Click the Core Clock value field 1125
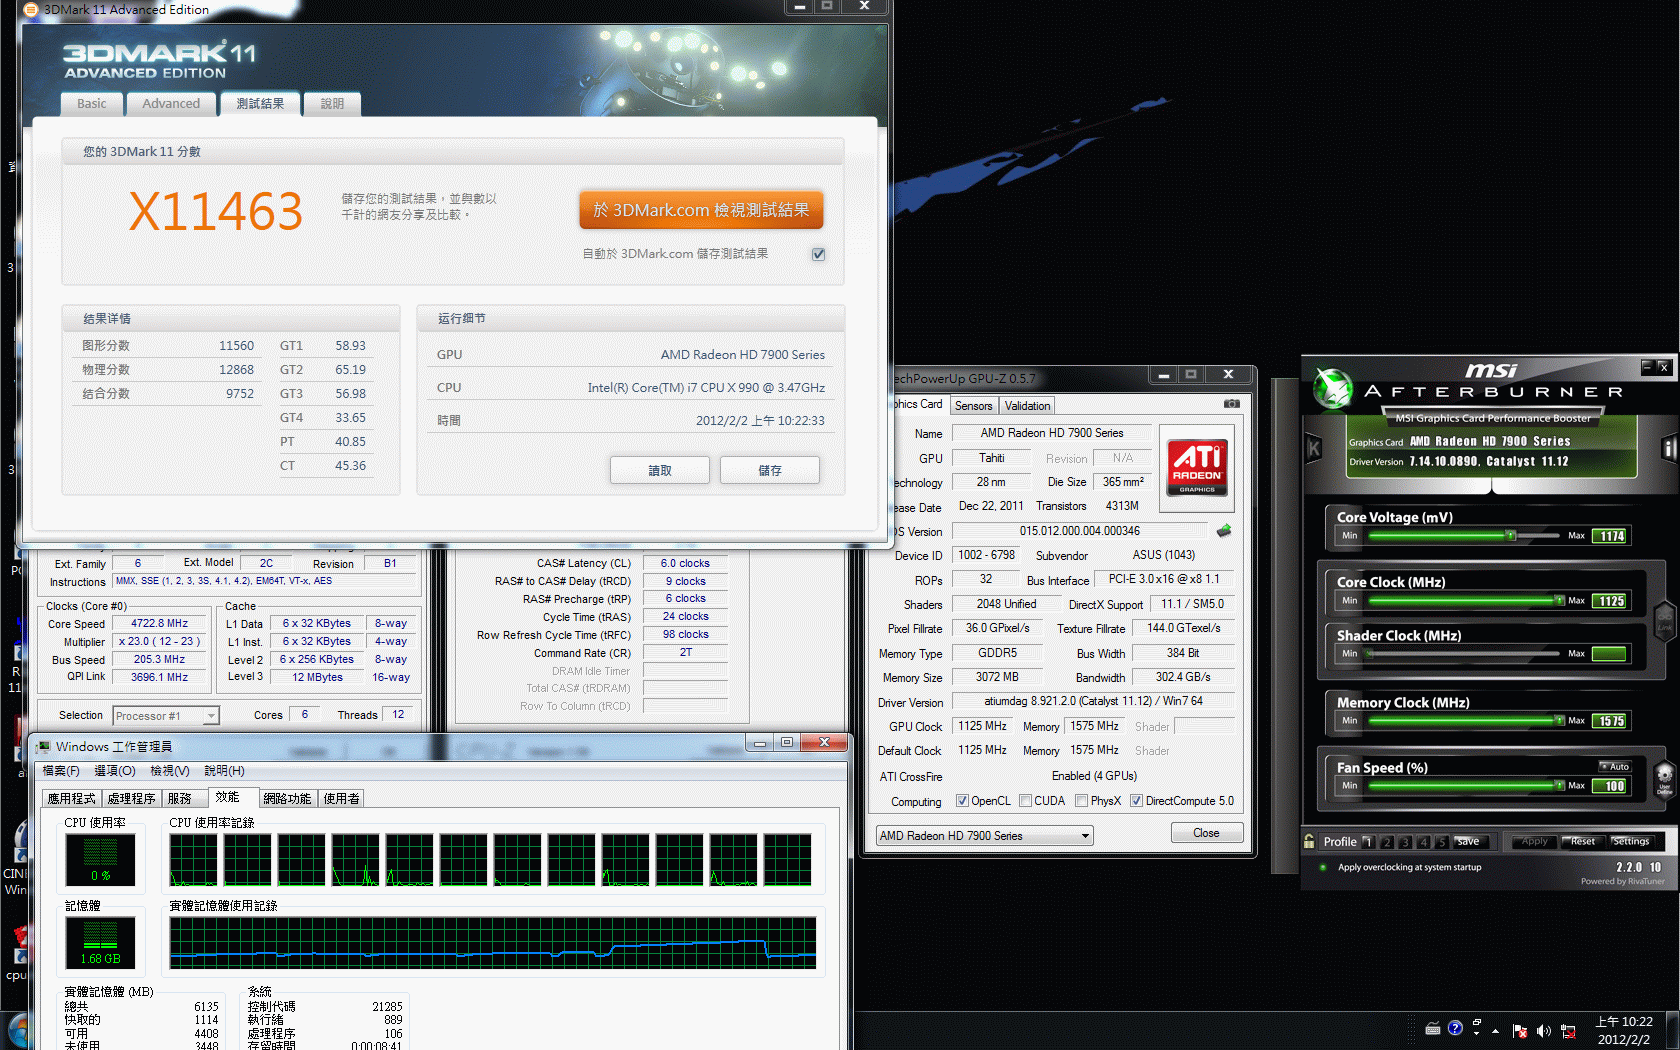Screen dimensions: 1680x1050 (x=1611, y=601)
